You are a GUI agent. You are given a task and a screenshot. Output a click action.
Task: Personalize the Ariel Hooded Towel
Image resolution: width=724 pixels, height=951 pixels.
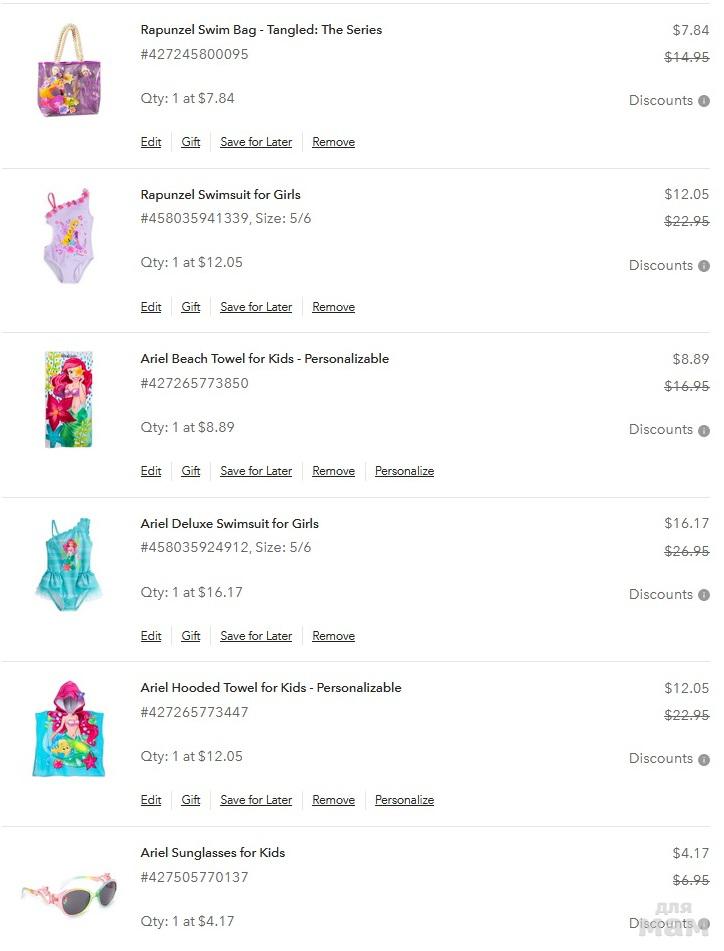[x=404, y=801]
